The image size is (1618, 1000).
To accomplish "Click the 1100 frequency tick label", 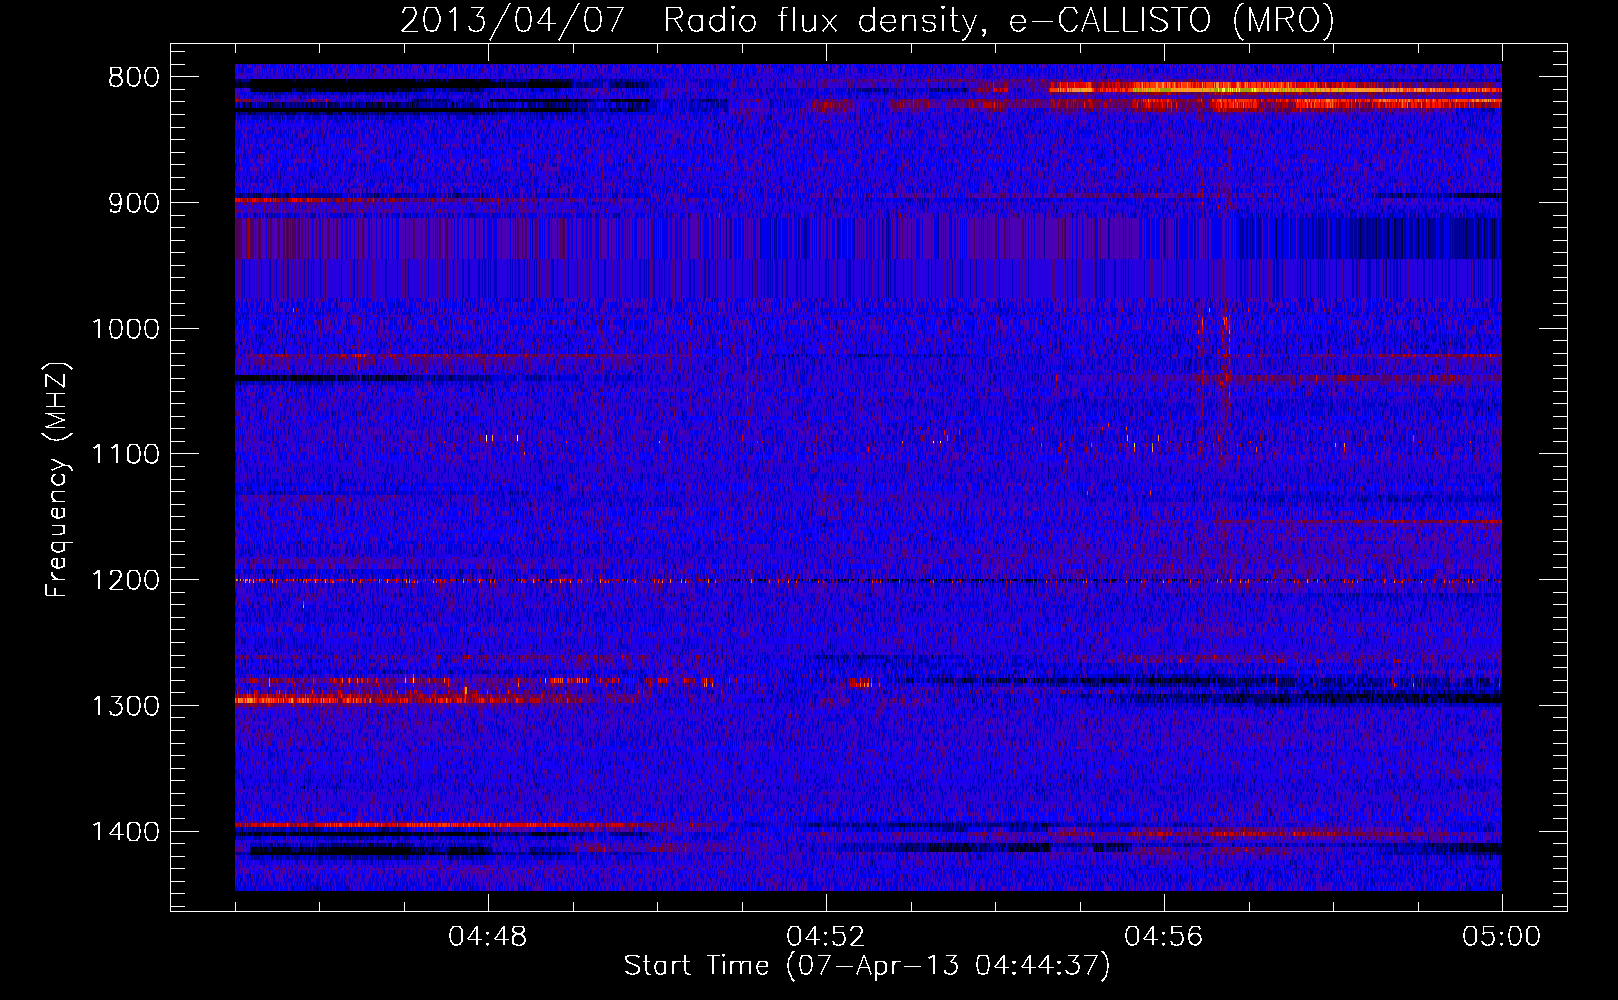I will pos(125,455).
